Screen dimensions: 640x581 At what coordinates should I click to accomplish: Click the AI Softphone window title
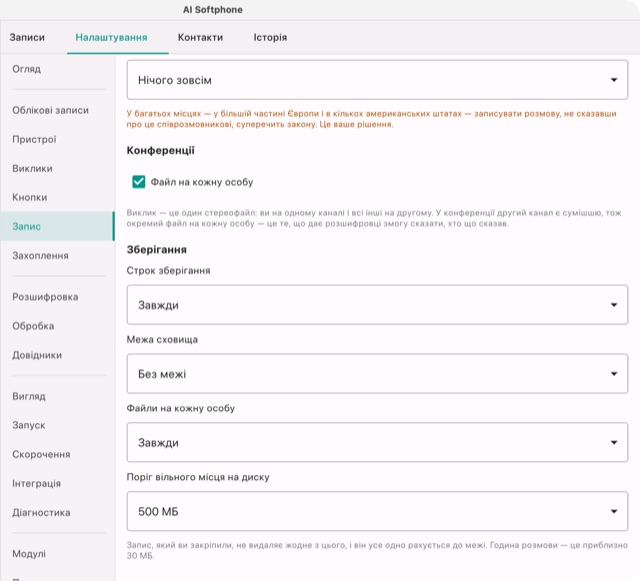tap(213, 10)
